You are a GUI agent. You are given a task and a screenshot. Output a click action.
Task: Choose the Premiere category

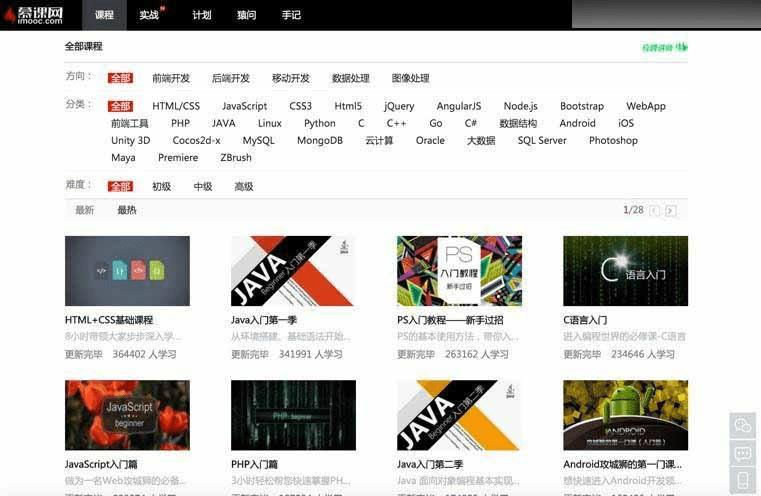pos(178,158)
